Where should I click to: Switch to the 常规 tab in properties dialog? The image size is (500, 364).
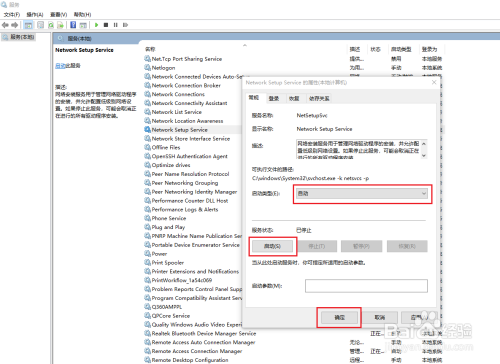tap(254, 98)
